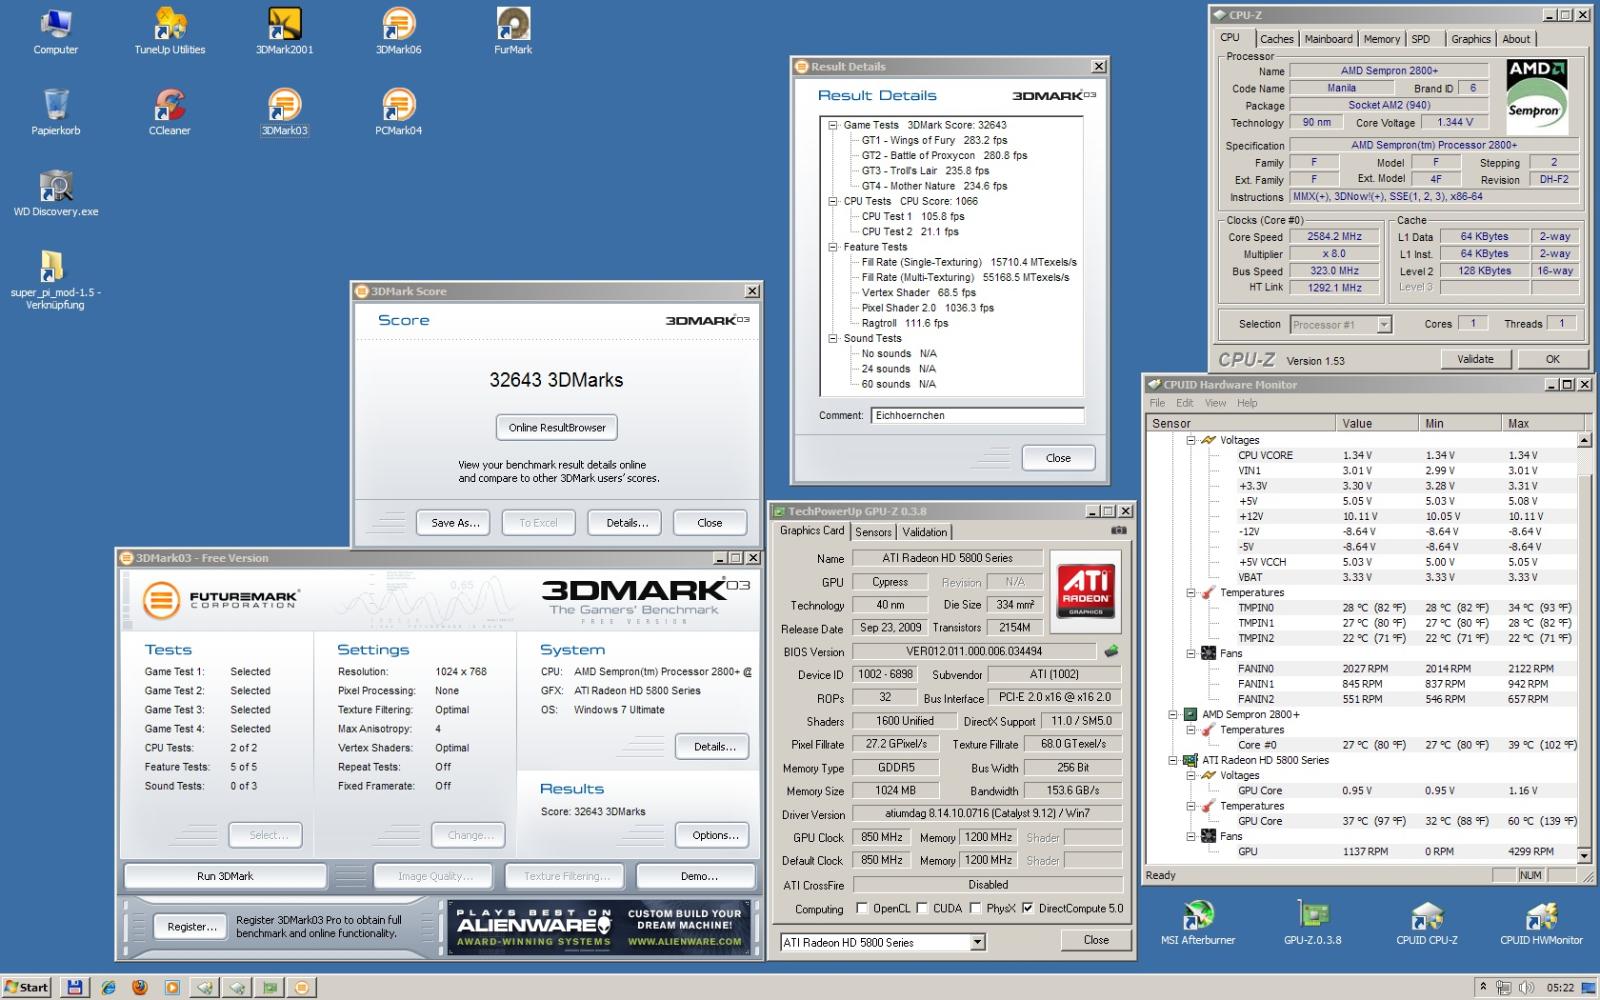Click Hardware Monitor vertical scrollbar down arrow
This screenshot has width=1600, height=1000.
[1584, 855]
